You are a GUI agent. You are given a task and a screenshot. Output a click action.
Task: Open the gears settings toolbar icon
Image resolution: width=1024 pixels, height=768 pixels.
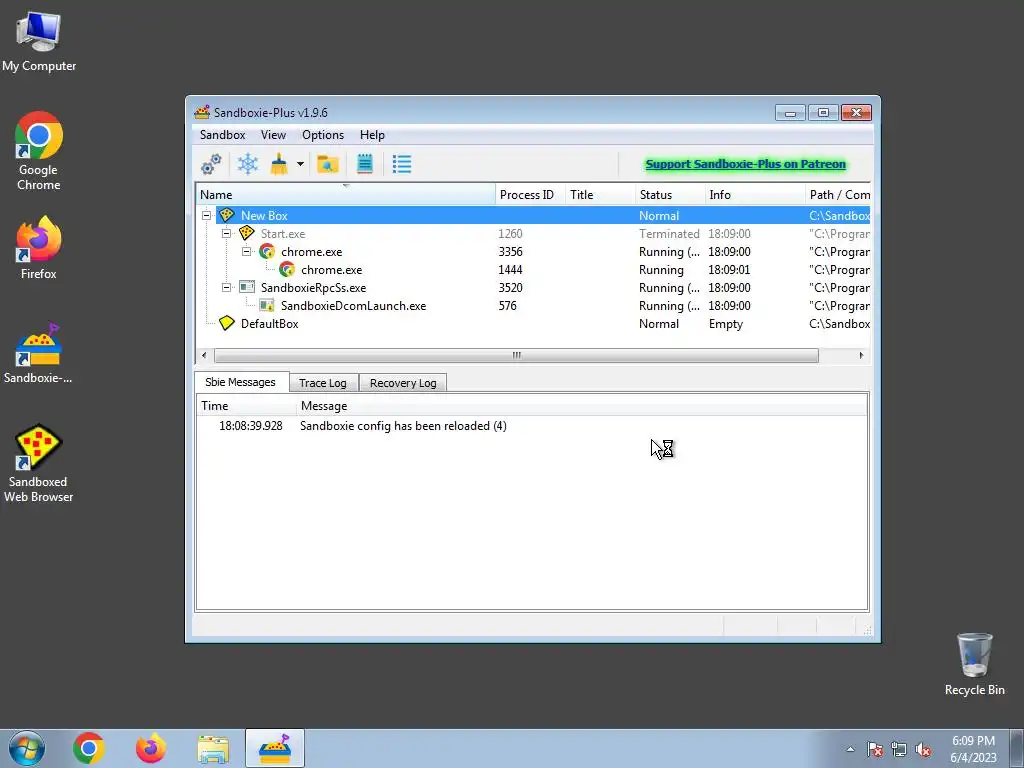click(211, 164)
